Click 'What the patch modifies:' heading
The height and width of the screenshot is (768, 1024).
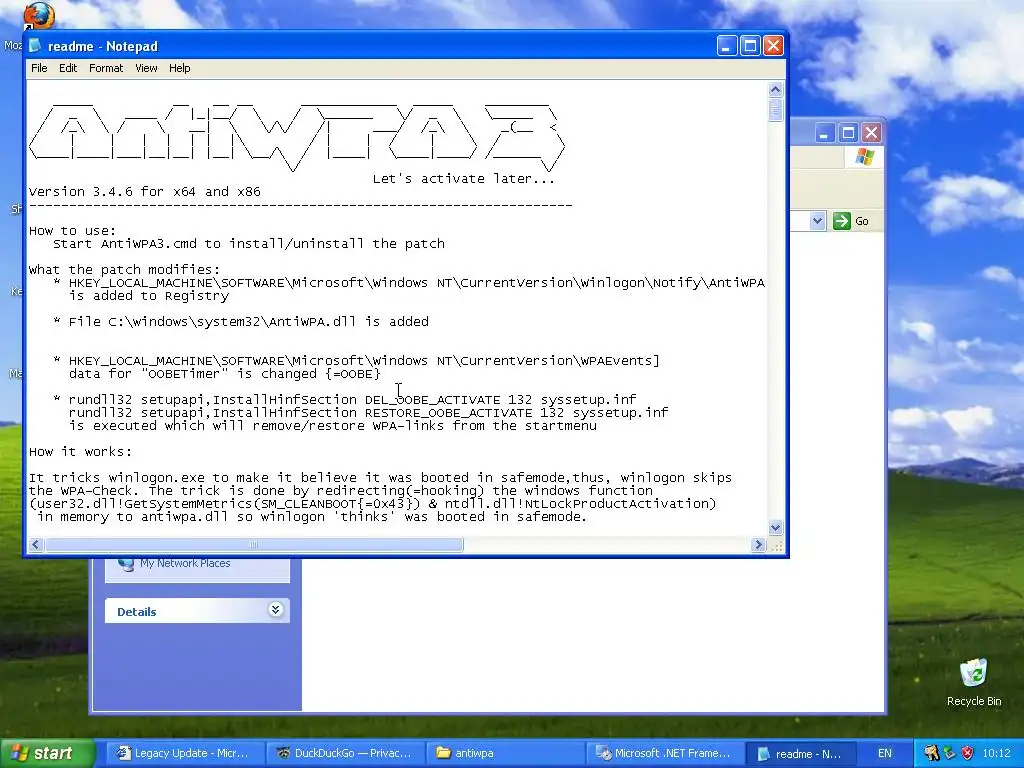125,270
